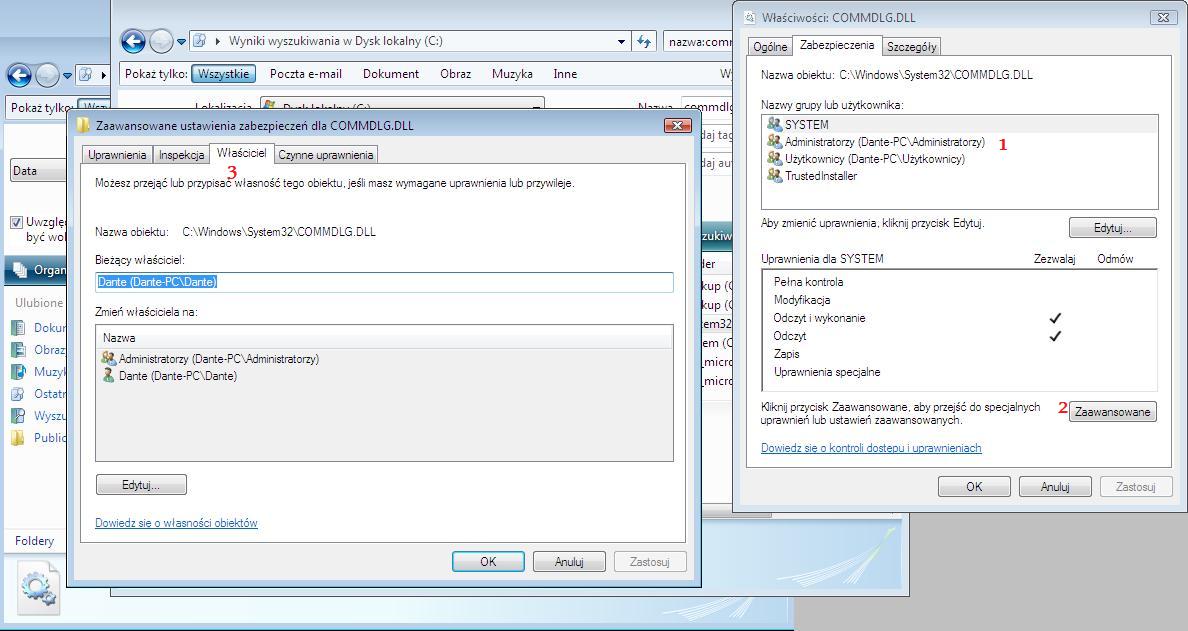Image resolution: width=1188 pixels, height=631 pixels.
Task: Open the Public folder in sidebar
Action: point(49,437)
